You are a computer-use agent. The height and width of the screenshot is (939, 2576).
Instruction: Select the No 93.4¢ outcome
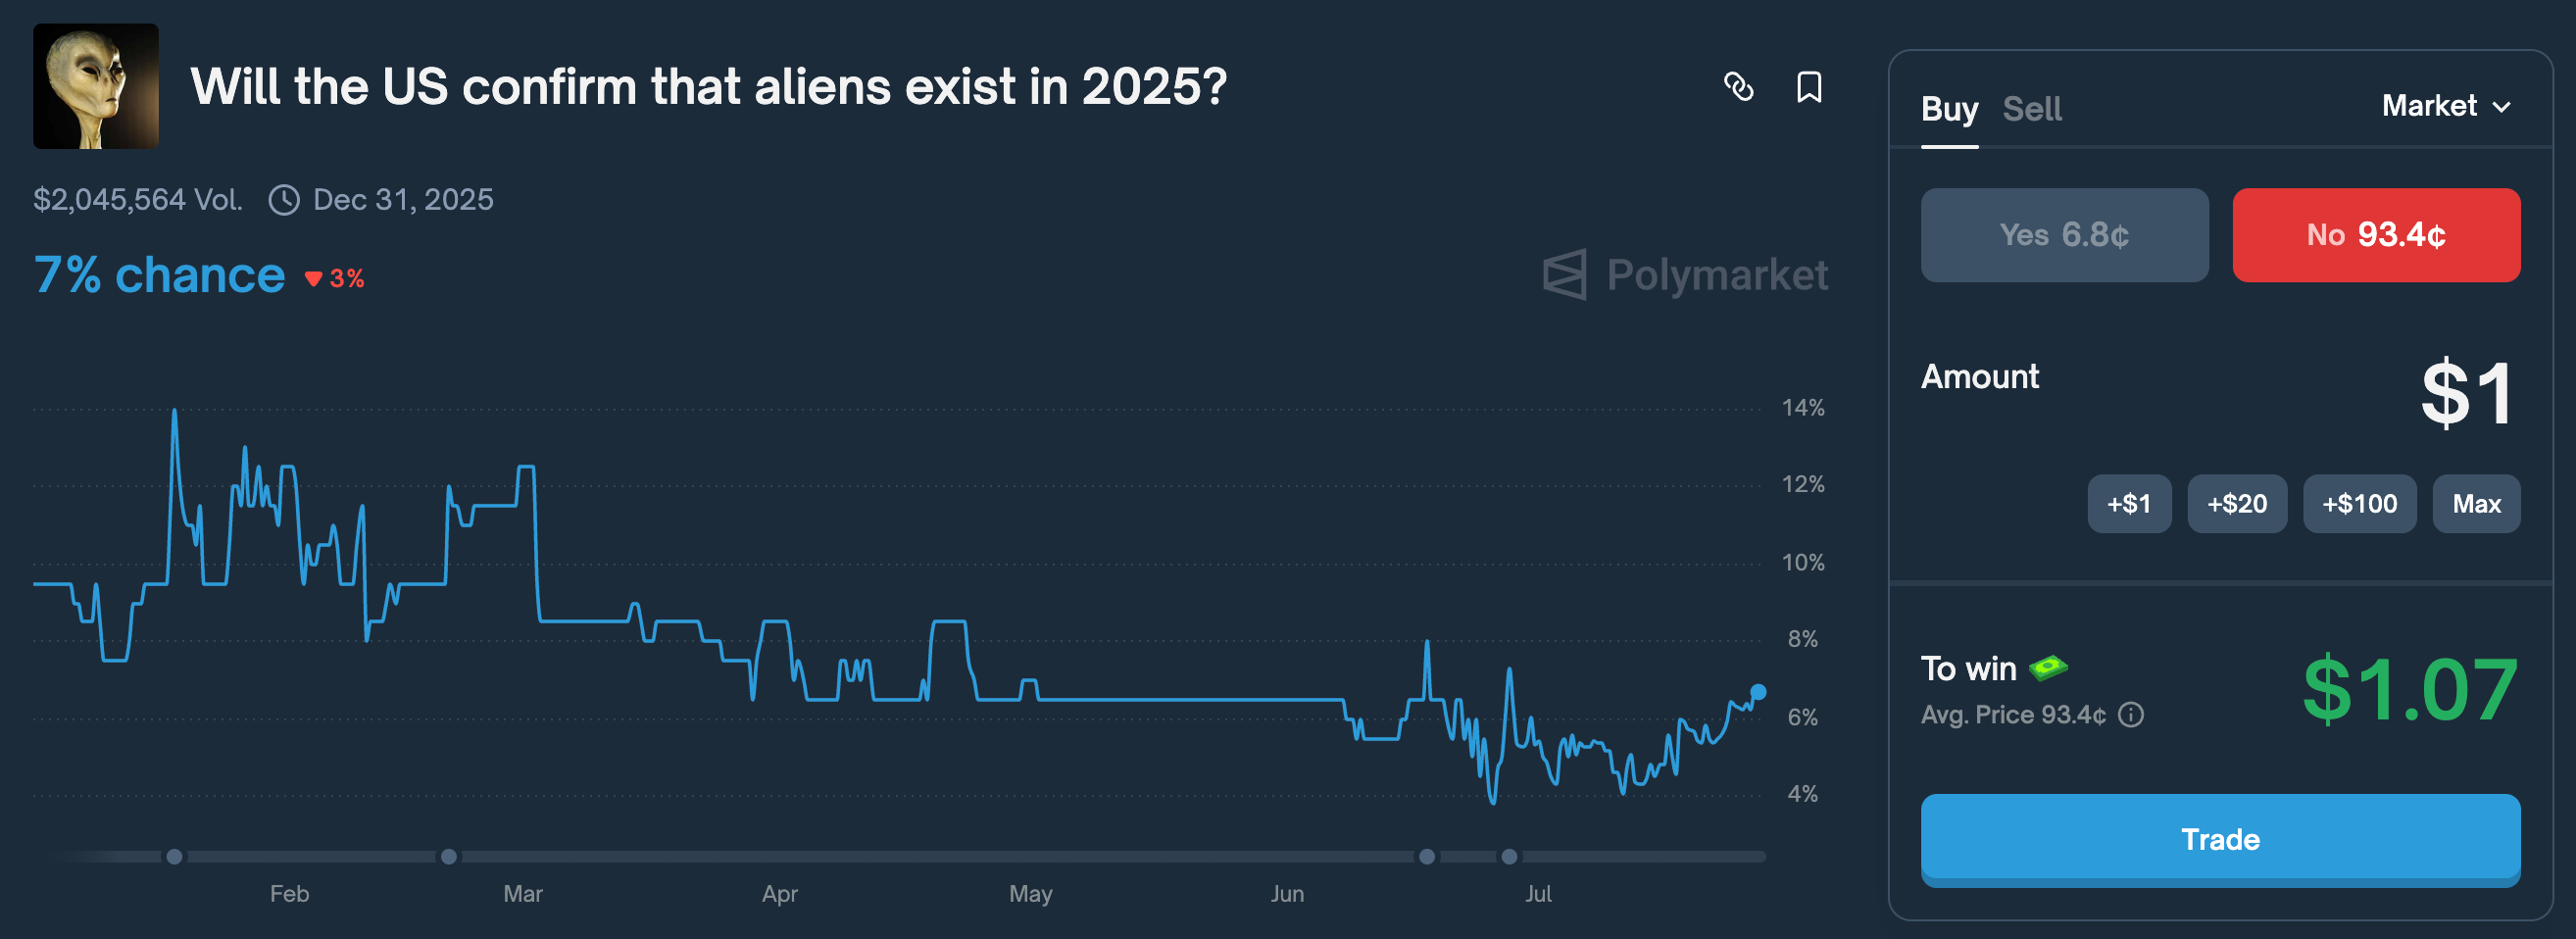[2375, 235]
